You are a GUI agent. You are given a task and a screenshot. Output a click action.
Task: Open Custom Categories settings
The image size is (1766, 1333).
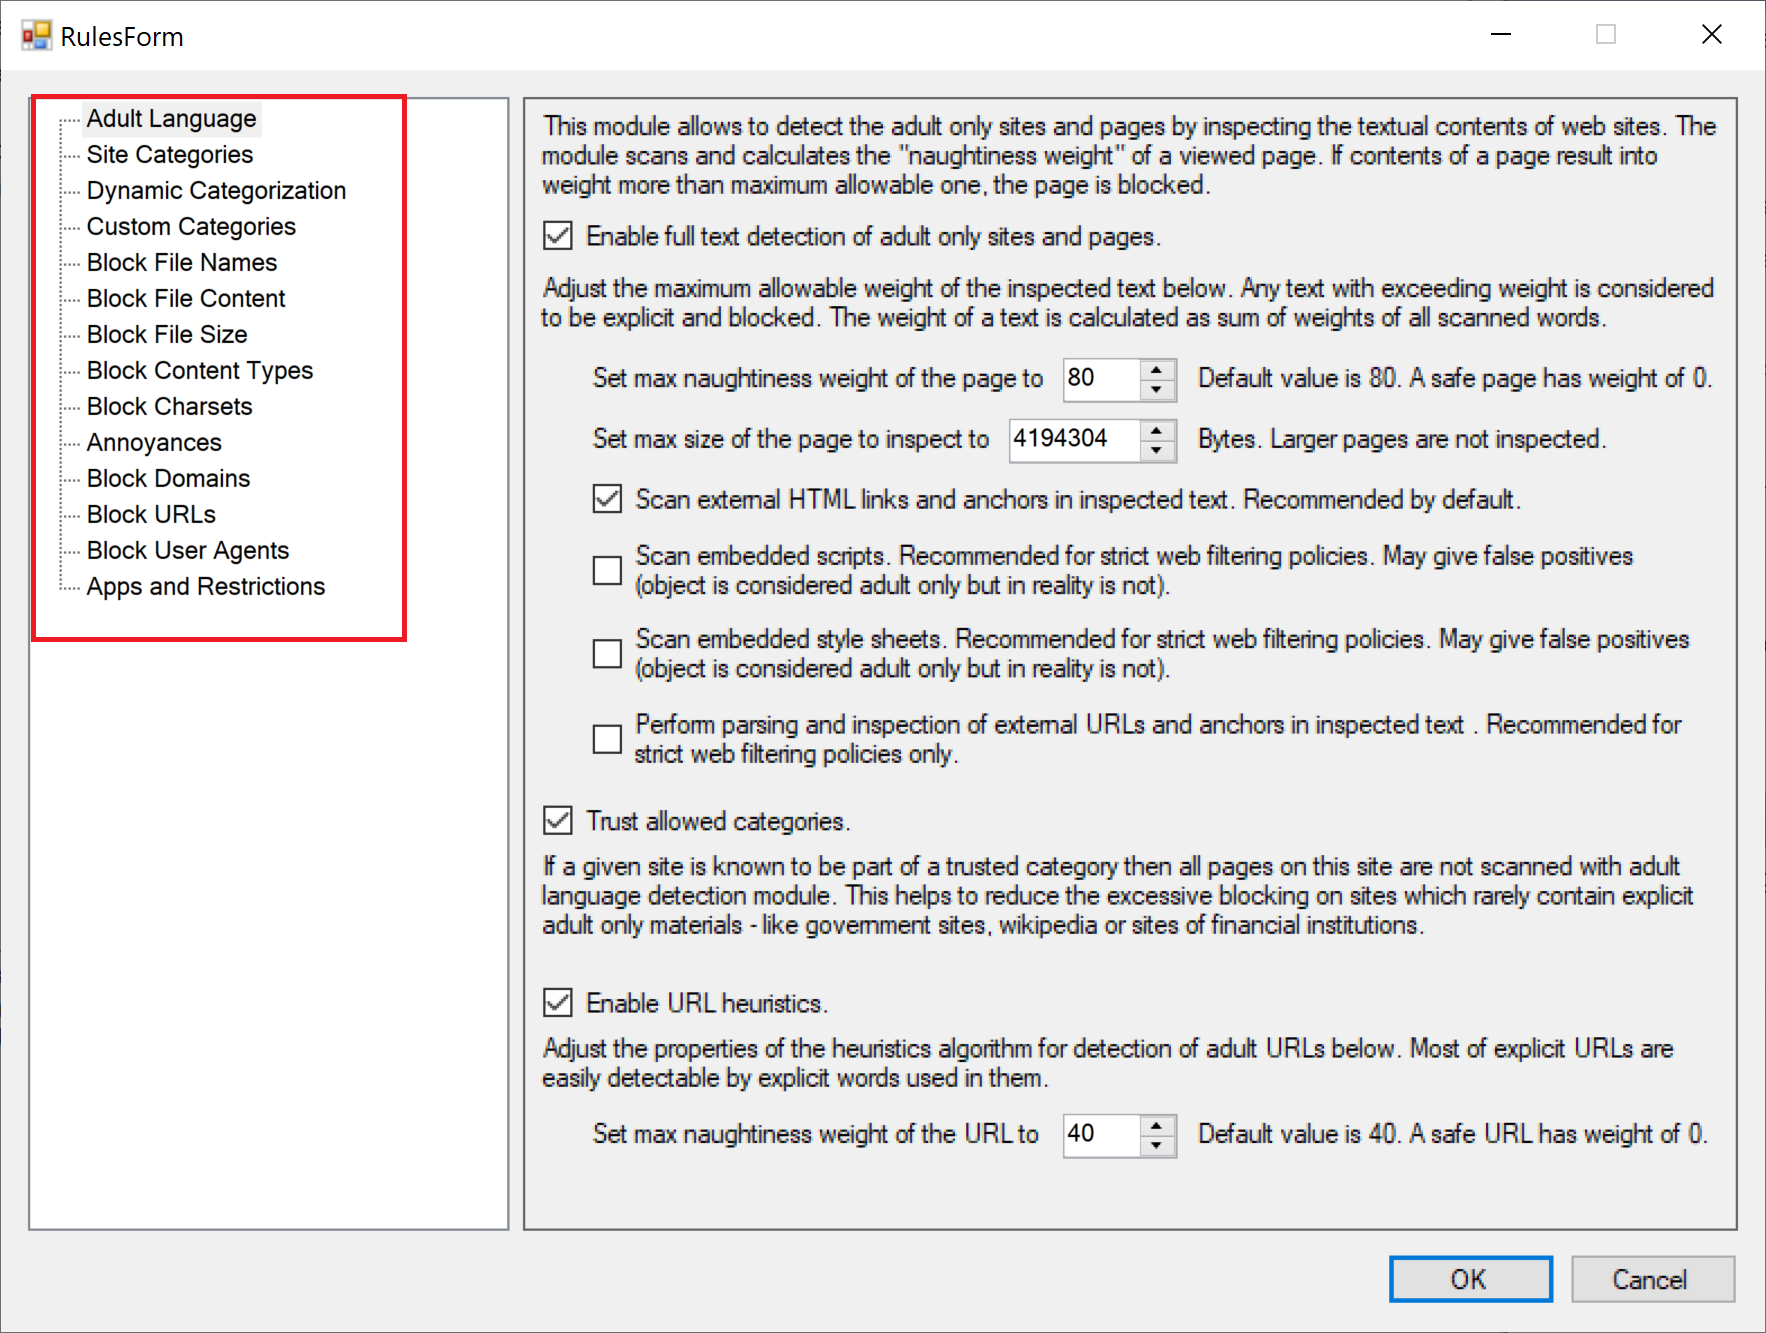(191, 227)
